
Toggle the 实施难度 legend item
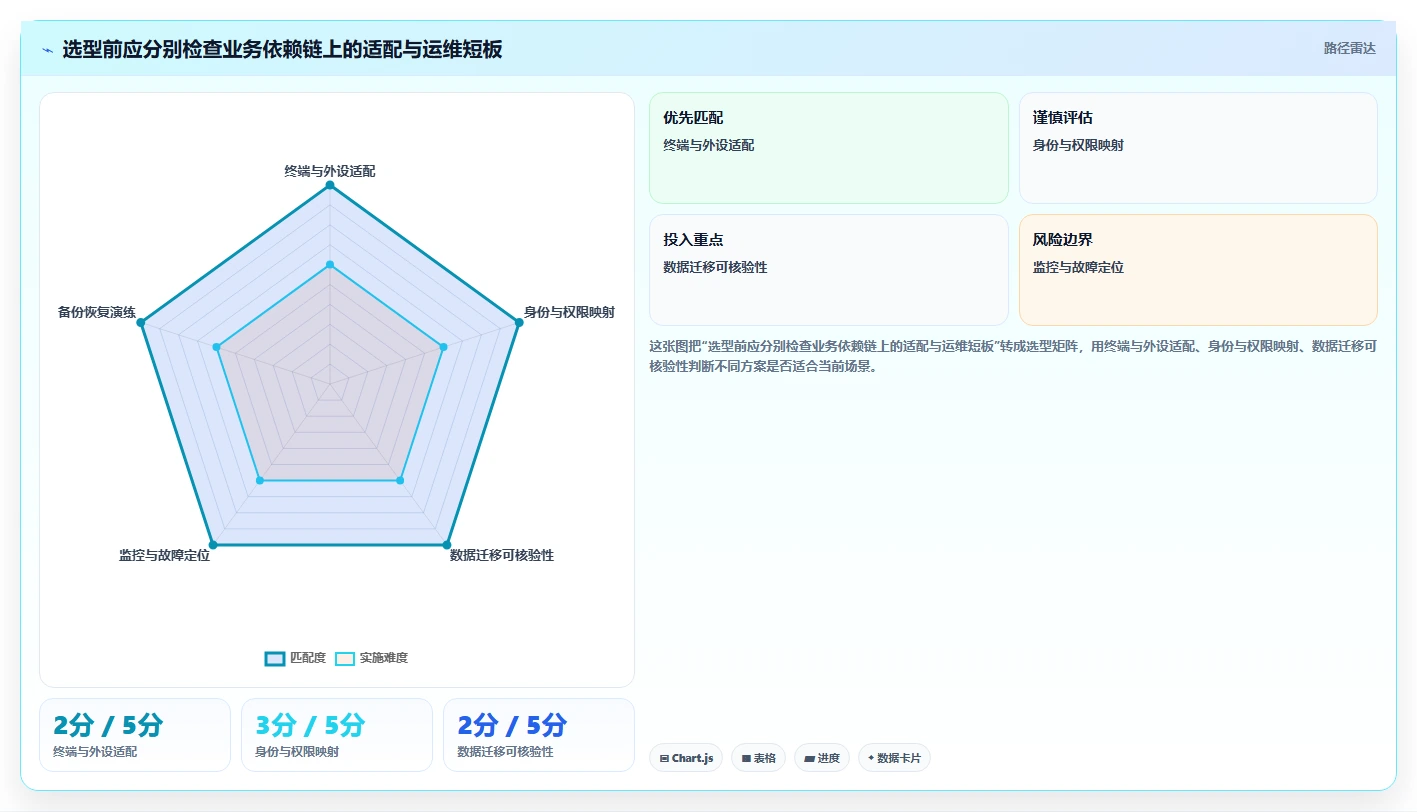click(x=371, y=658)
